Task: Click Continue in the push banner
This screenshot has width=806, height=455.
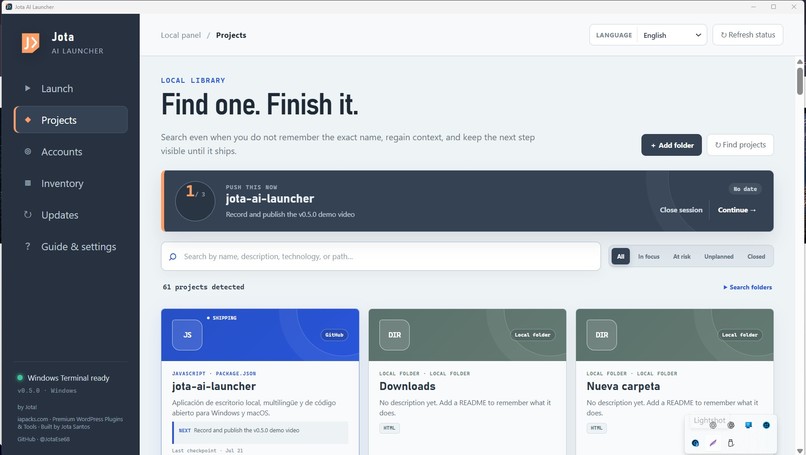Action: click(x=737, y=210)
